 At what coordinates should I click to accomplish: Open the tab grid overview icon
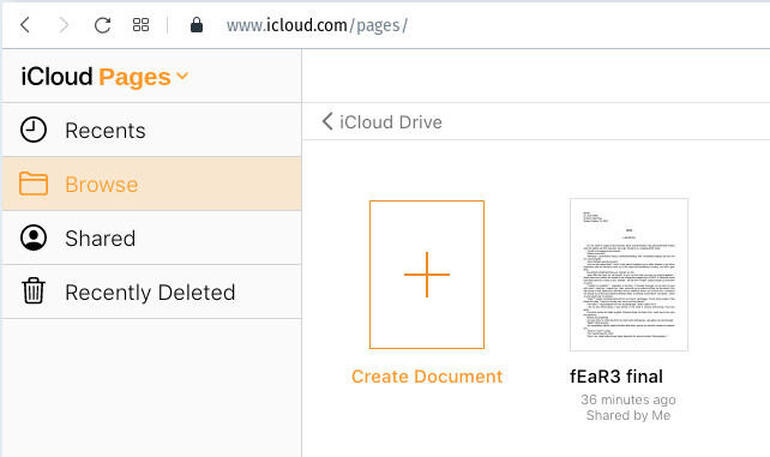tap(141, 25)
